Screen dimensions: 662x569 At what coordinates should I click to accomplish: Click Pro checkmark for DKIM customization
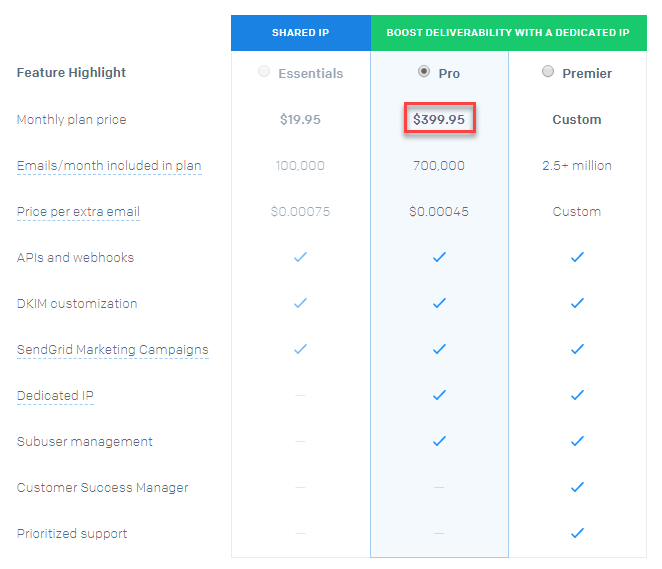click(439, 303)
